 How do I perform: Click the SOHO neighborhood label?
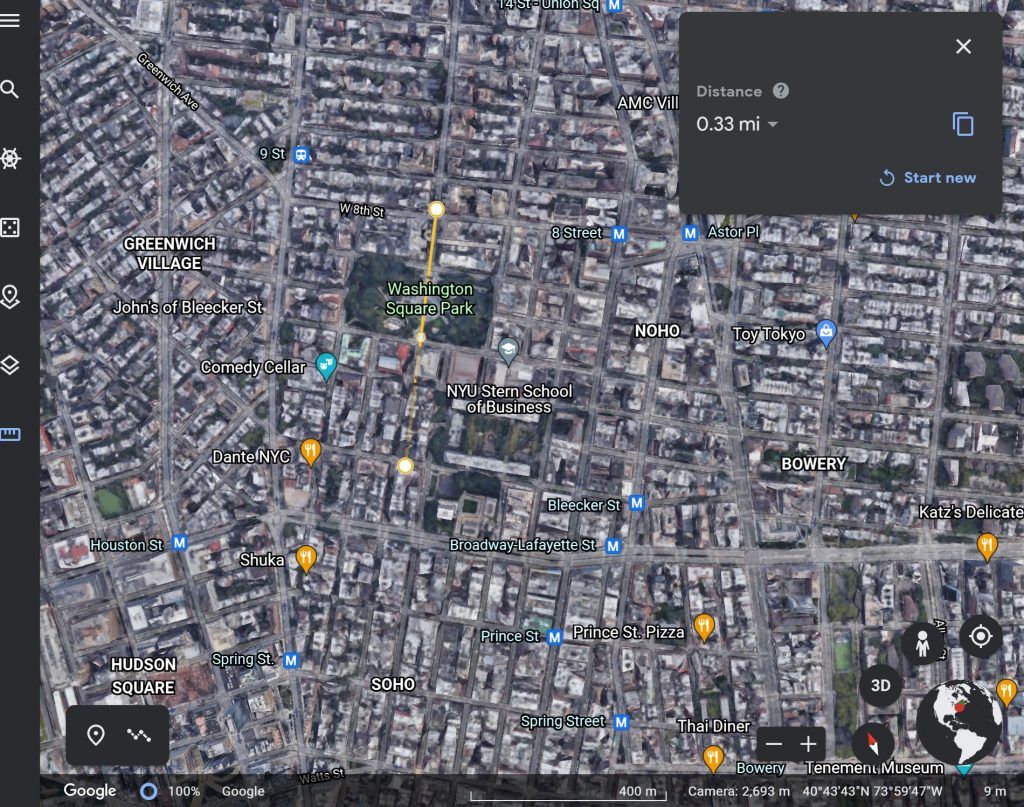(x=392, y=684)
